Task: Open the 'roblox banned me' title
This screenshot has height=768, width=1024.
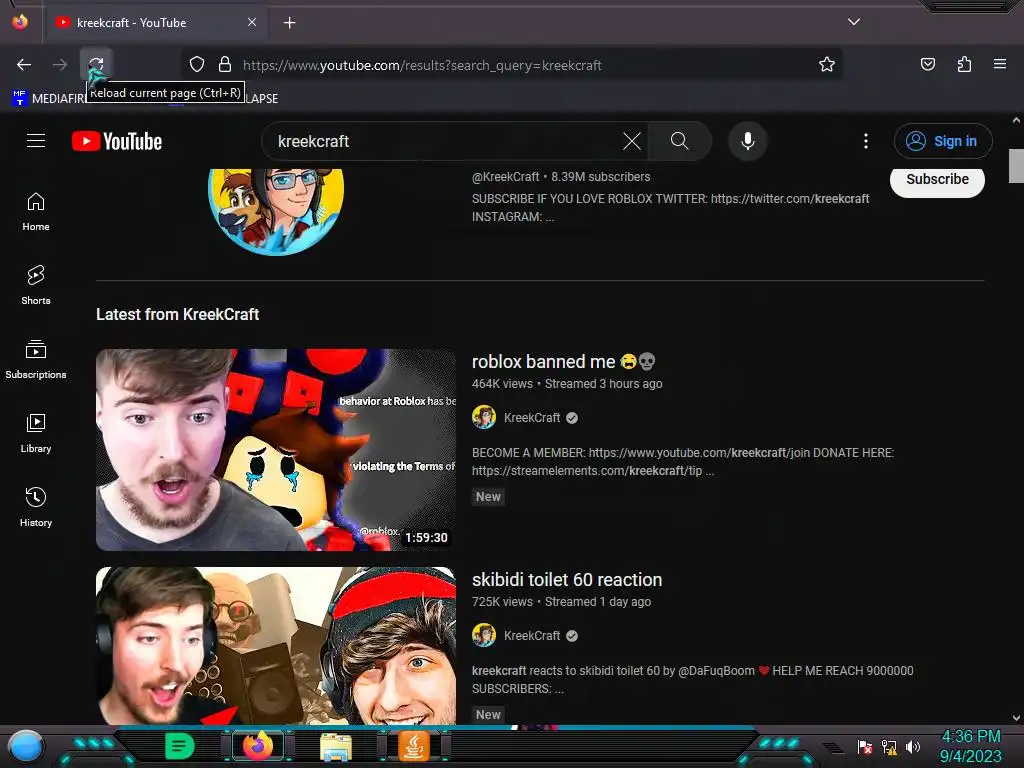Action: click(x=564, y=362)
